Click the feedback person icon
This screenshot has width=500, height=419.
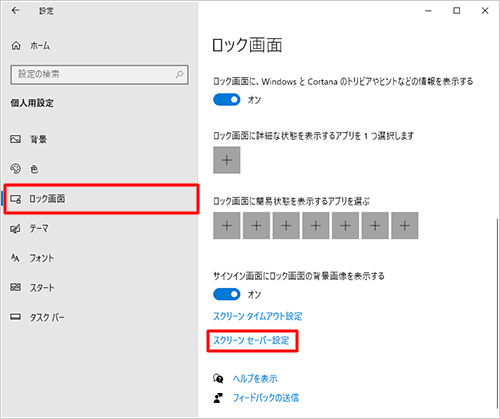218,398
